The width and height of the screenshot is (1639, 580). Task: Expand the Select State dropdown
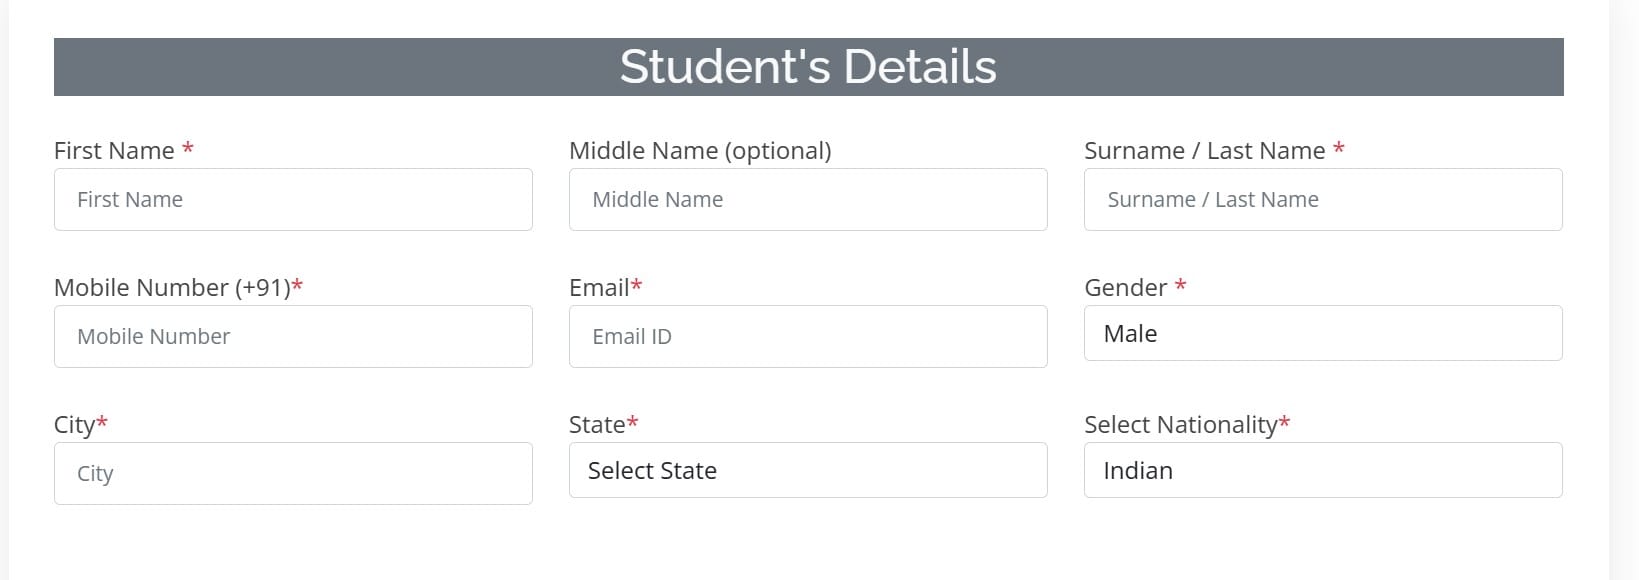pyautogui.click(x=808, y=470)
